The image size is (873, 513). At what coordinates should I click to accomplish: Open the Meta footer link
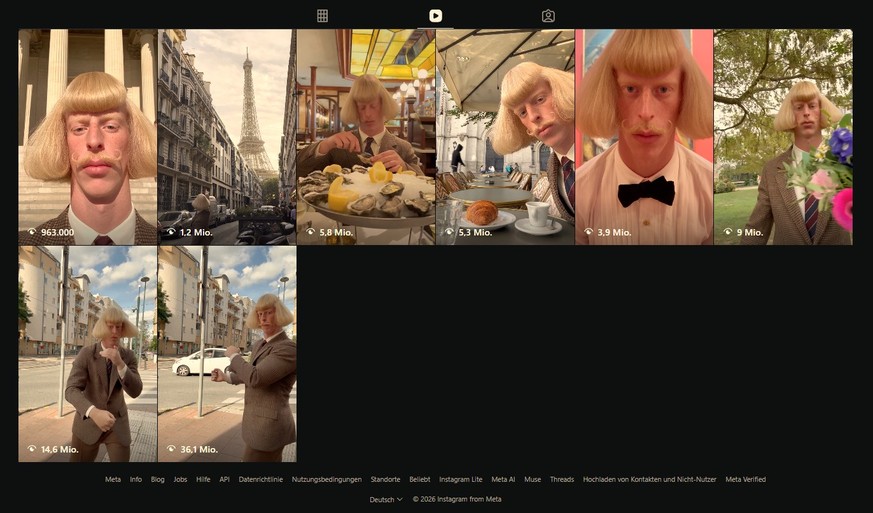click(x=113, y=479)
